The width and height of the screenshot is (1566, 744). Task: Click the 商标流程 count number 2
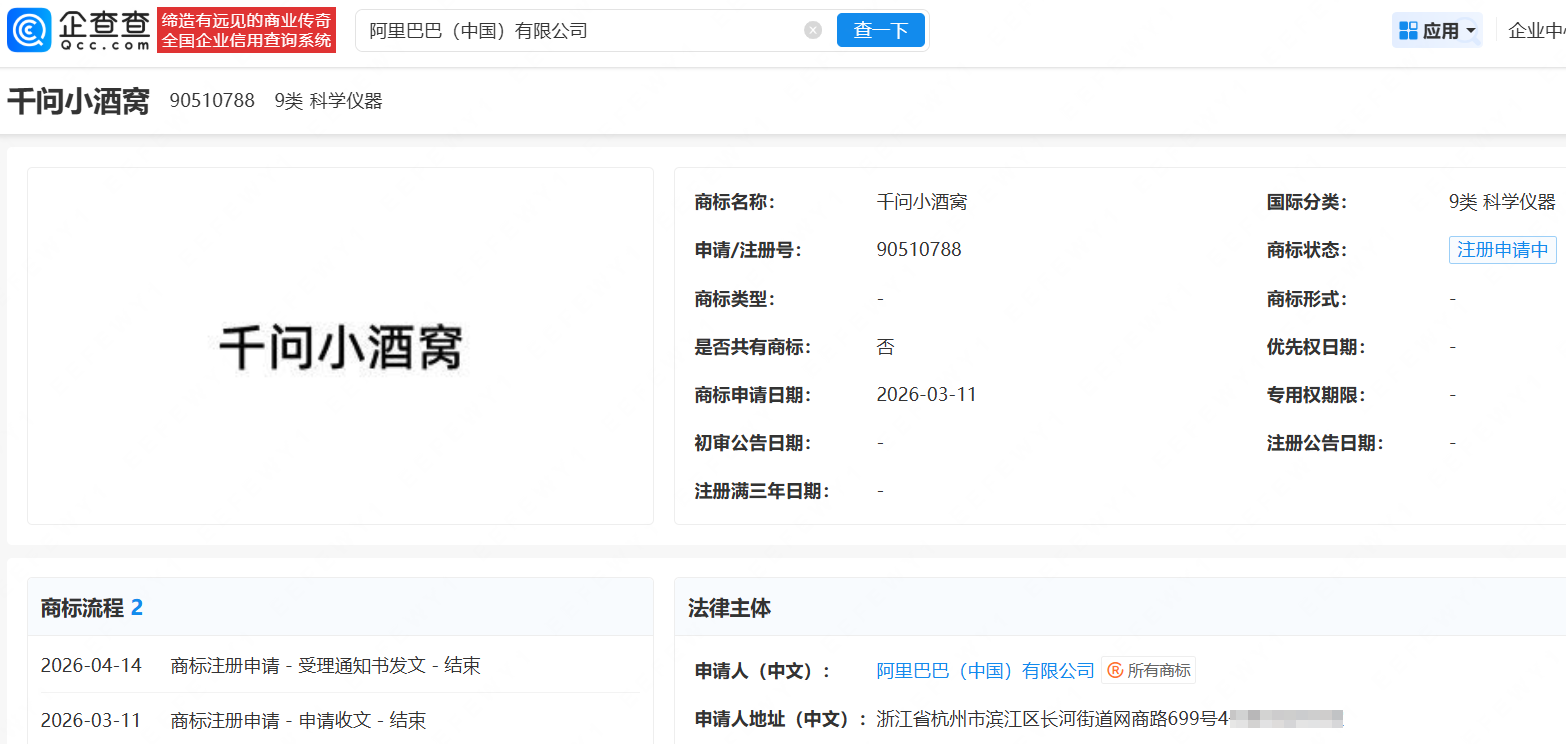(137, 607)
